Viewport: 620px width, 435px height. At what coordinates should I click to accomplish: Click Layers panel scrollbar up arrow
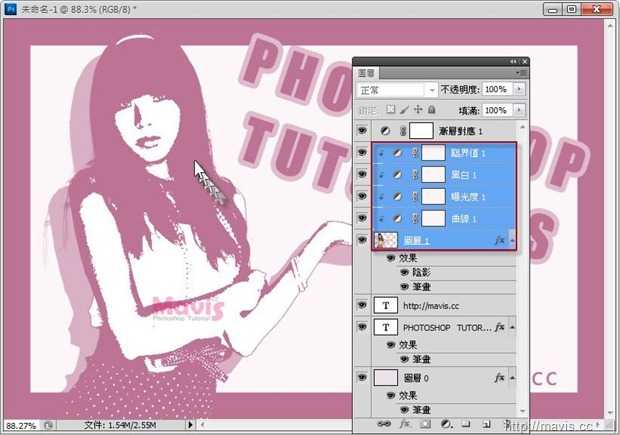tap(523, 127)
